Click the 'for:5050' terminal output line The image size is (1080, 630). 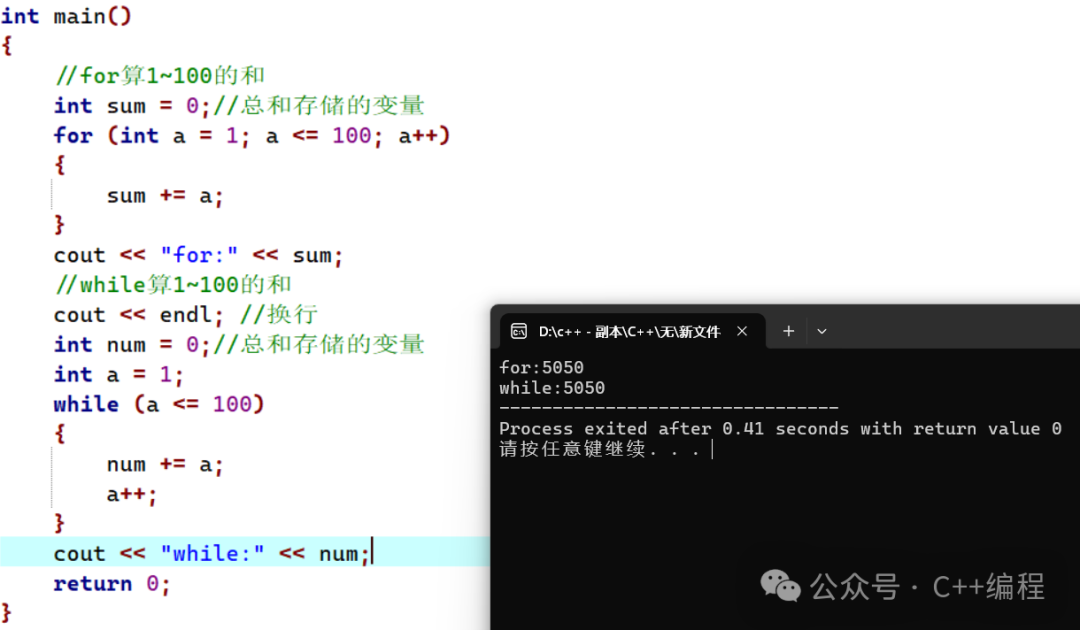click(541, 368)
